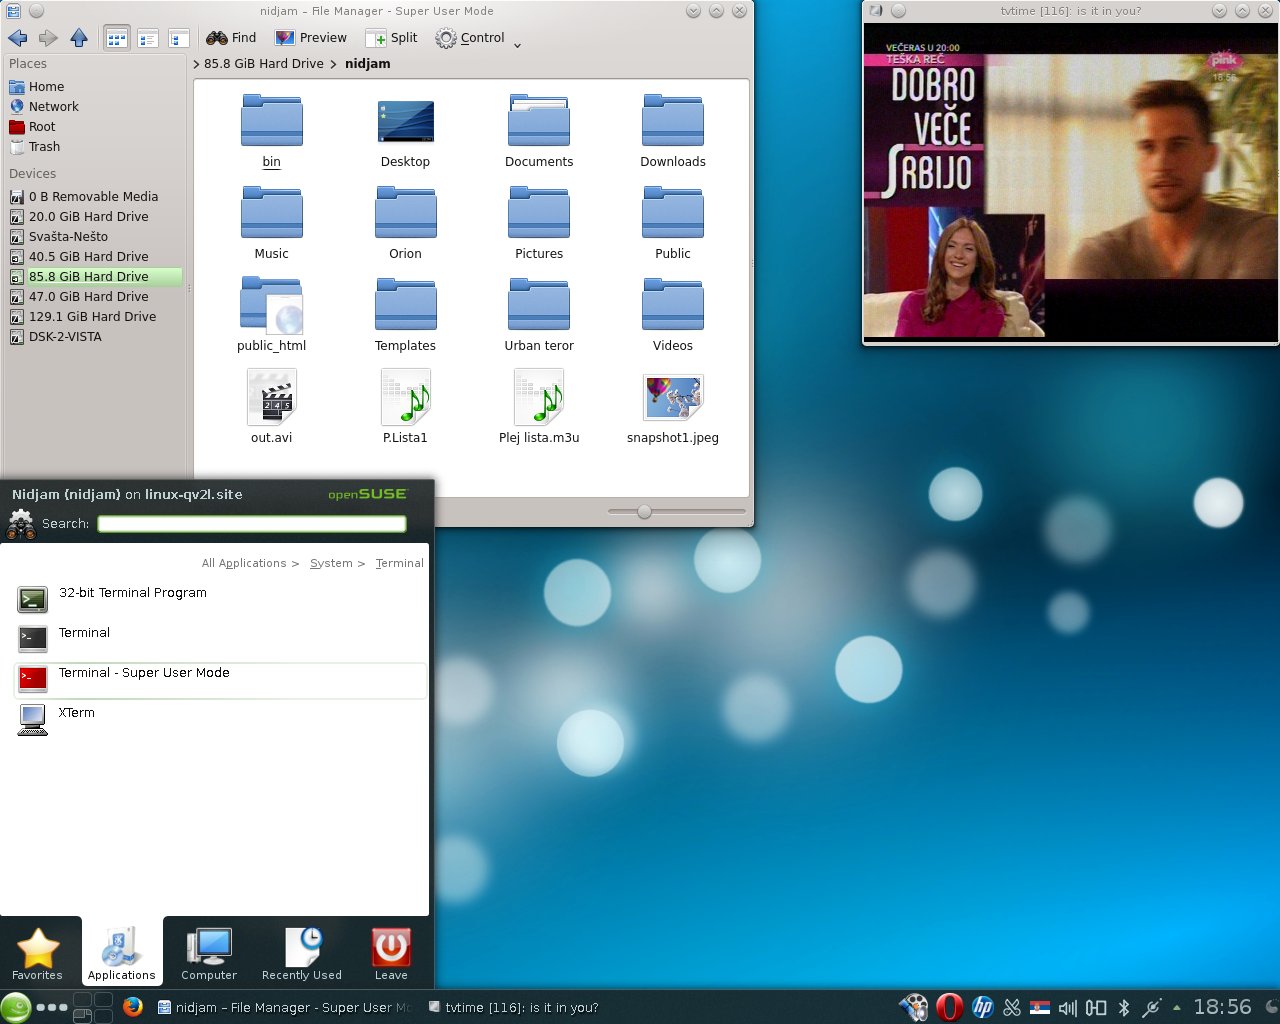This screenshot has height=1024, width=1280.
Task: Click the 85.8 GiB Hard Drive breadcrumb
Action: (264, 63)
